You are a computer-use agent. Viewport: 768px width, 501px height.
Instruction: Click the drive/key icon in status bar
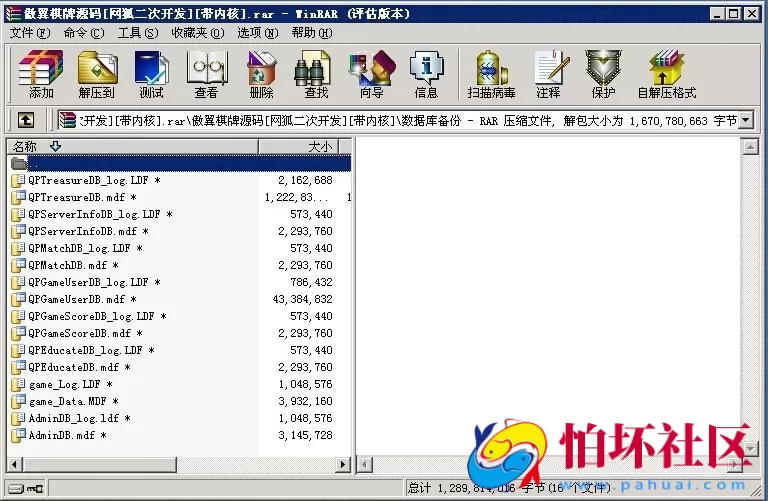coord(26,488)
